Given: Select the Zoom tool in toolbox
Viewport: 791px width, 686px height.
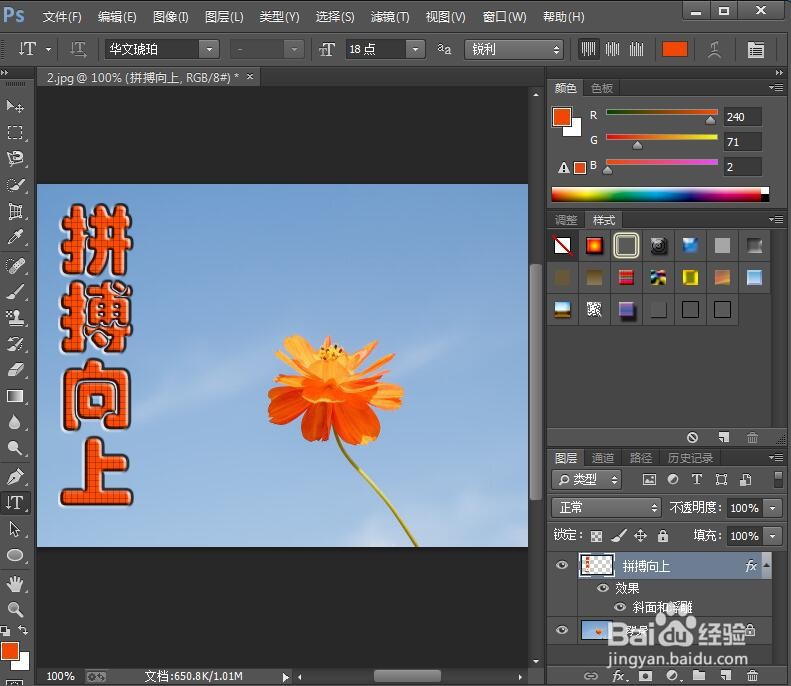Looking at the screenshot, I should pyautogui.click(x=15, y=609).
